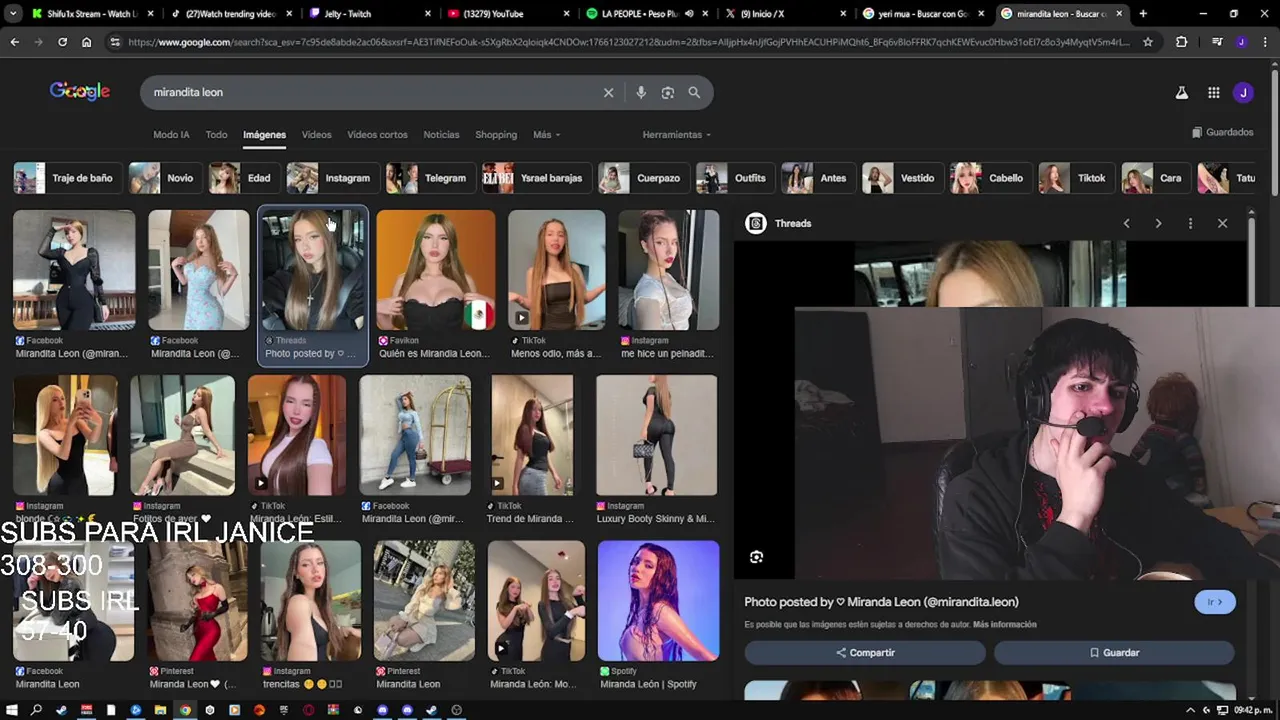Click the Guardar button
This screenshot has width=1280, height=720.
pyautogui.click(x=1114, y=652)
